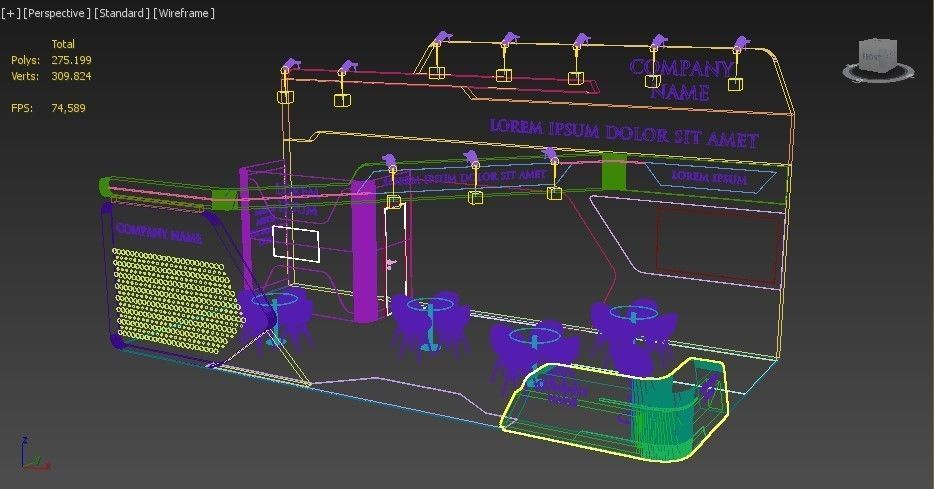Select the white rectangular monitor on left wall
The height and width of the screenshot is (489, 934).
click(296, 244)
